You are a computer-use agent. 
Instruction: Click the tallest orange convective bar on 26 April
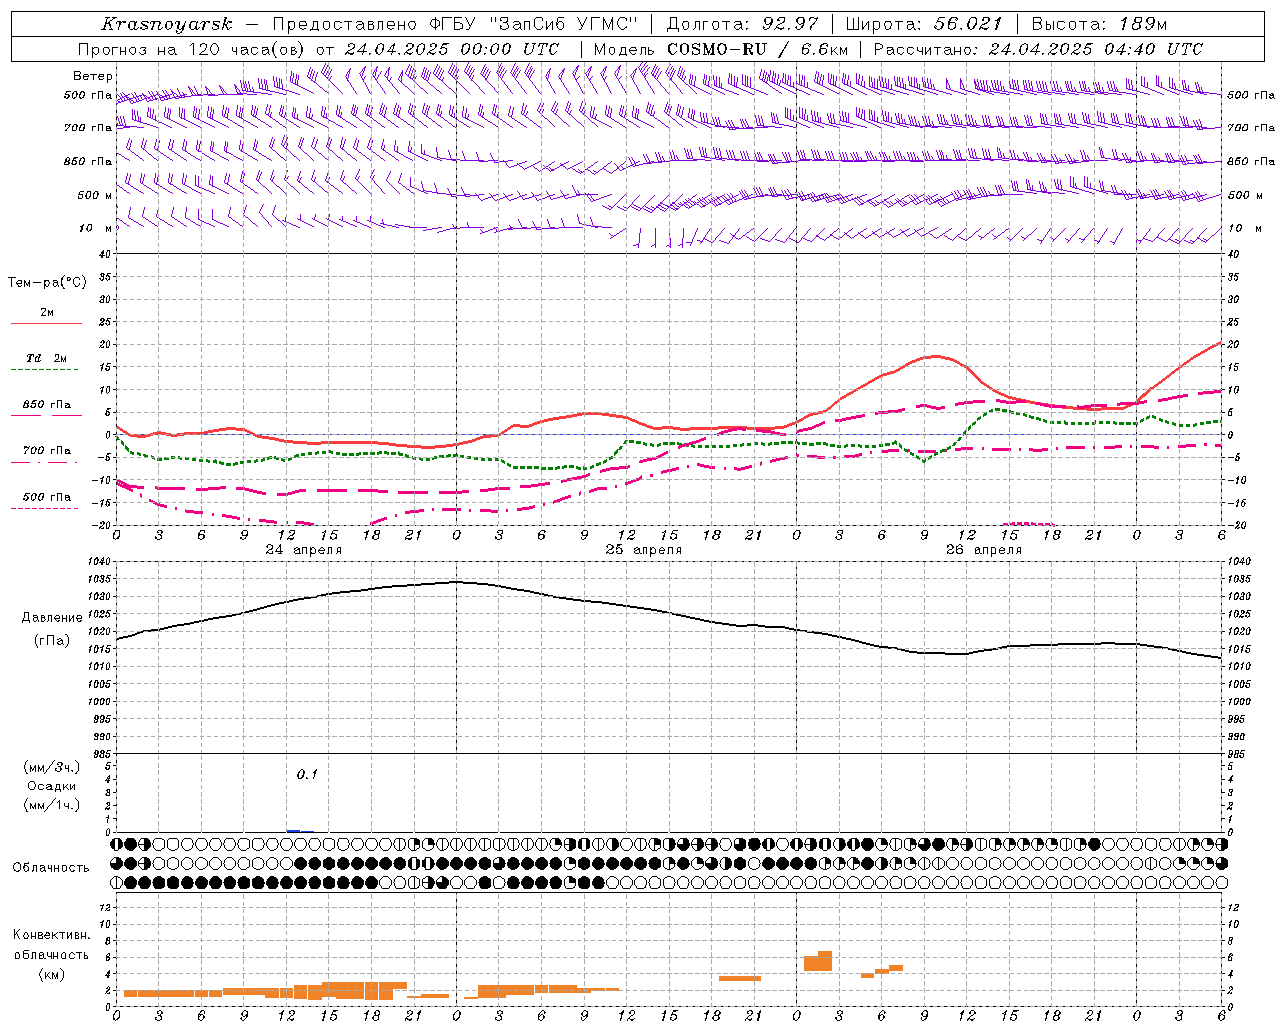(x=825, y=961)
